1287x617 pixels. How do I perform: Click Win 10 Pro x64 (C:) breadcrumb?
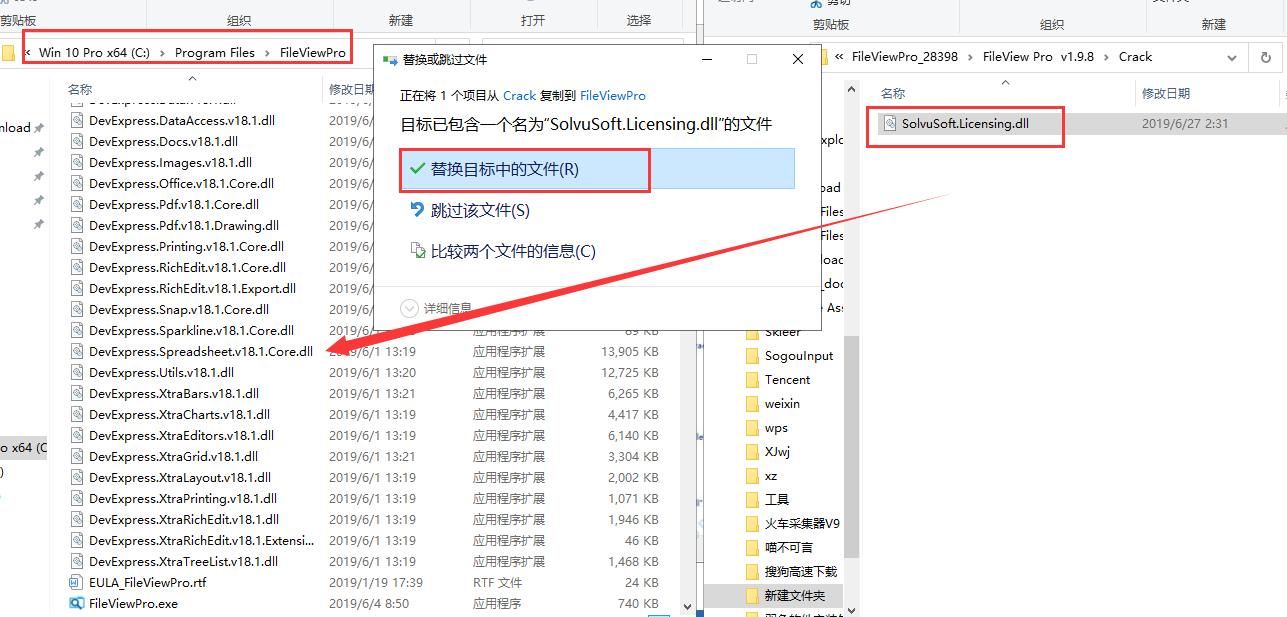(94, 53)
